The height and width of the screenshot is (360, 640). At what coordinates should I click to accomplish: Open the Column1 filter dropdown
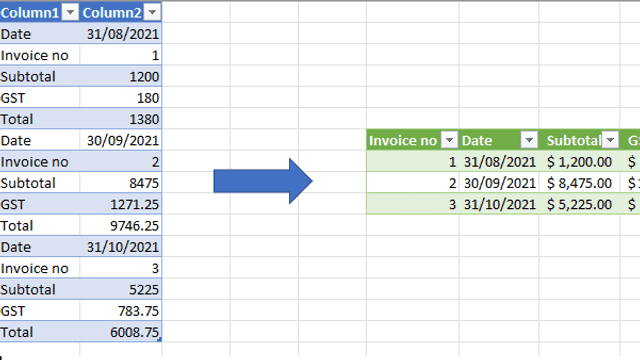tap(70, 13)
